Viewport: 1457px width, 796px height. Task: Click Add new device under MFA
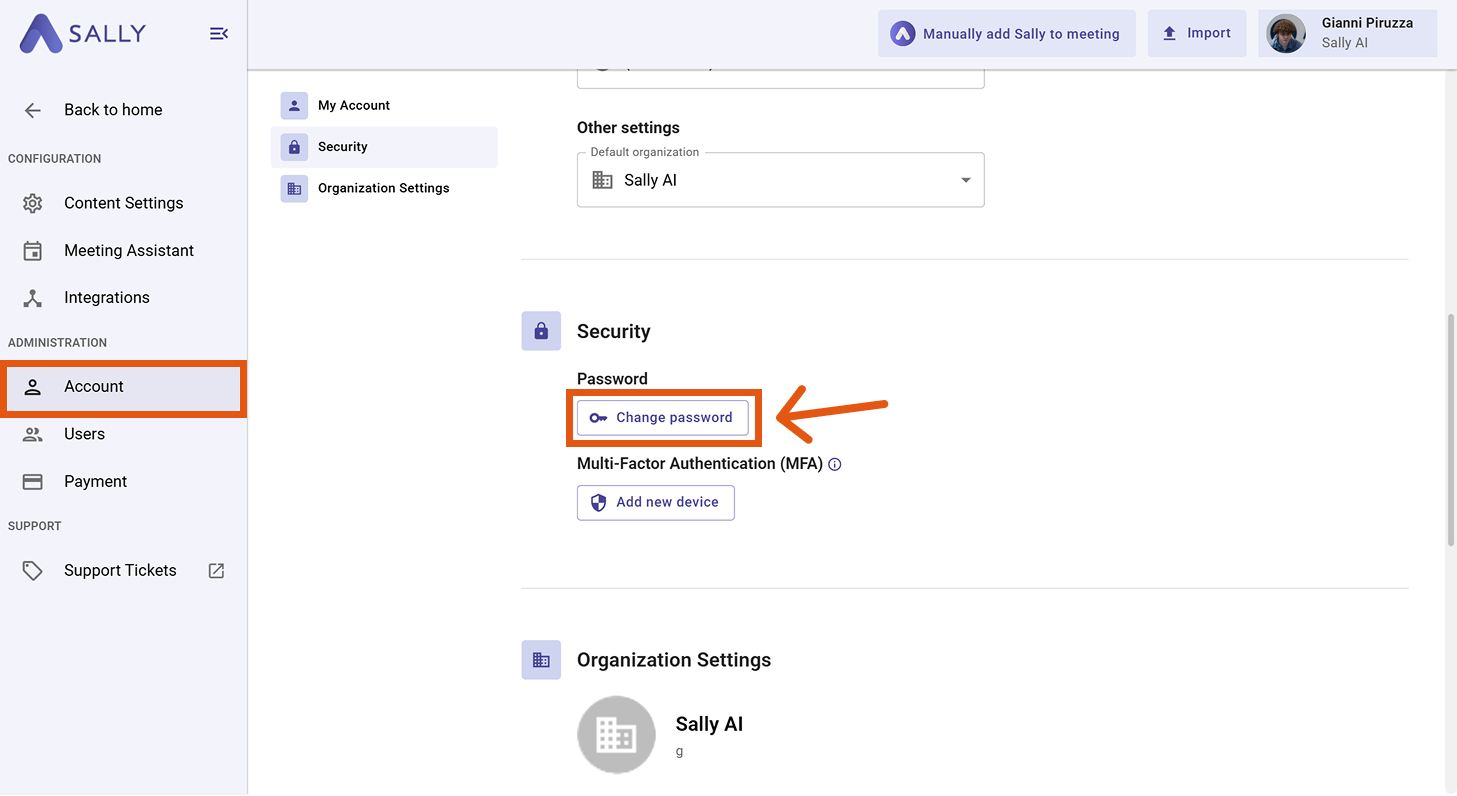(655, 503)
